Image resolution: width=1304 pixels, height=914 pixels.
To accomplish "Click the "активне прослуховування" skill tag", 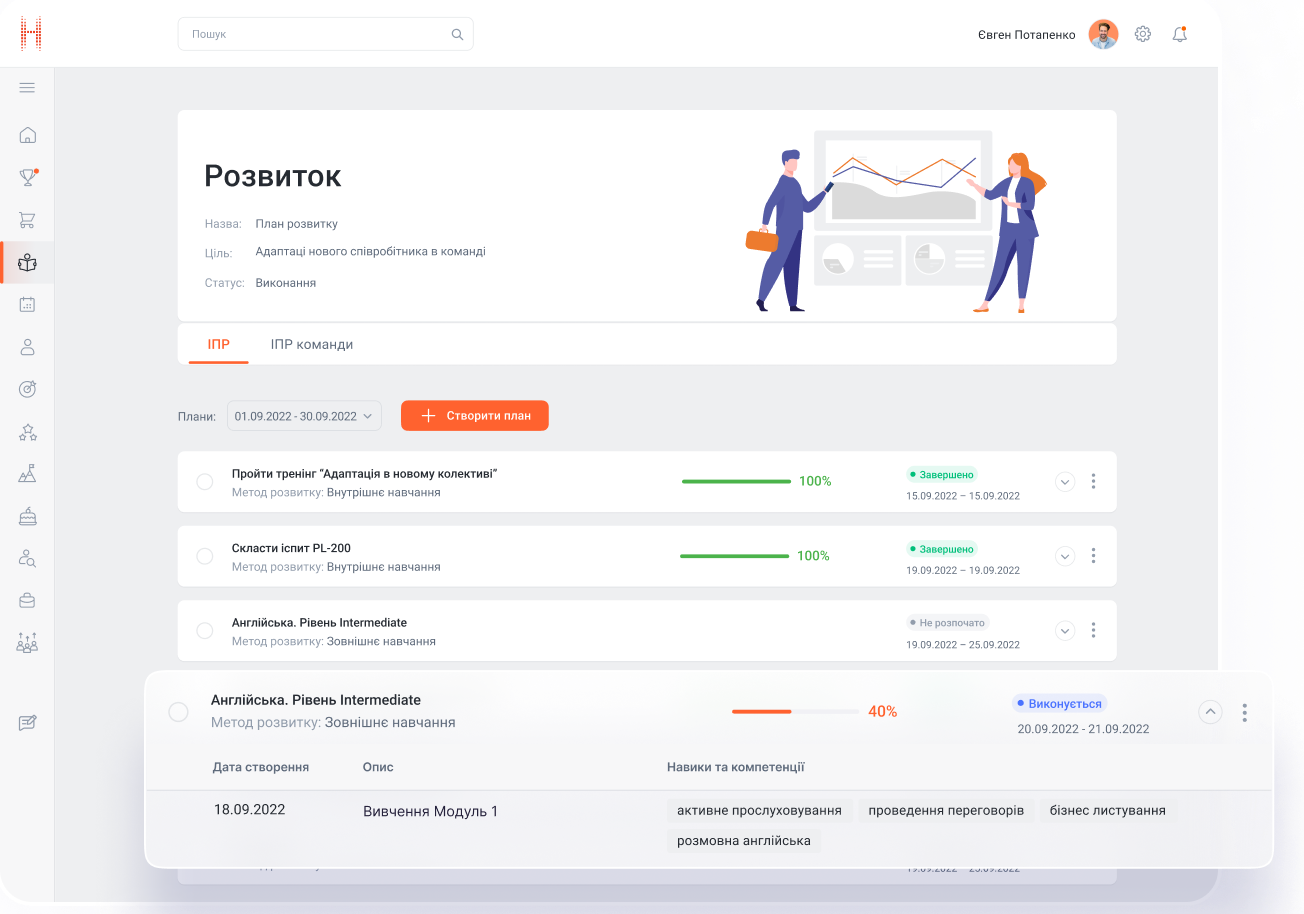I will point(759,810).
